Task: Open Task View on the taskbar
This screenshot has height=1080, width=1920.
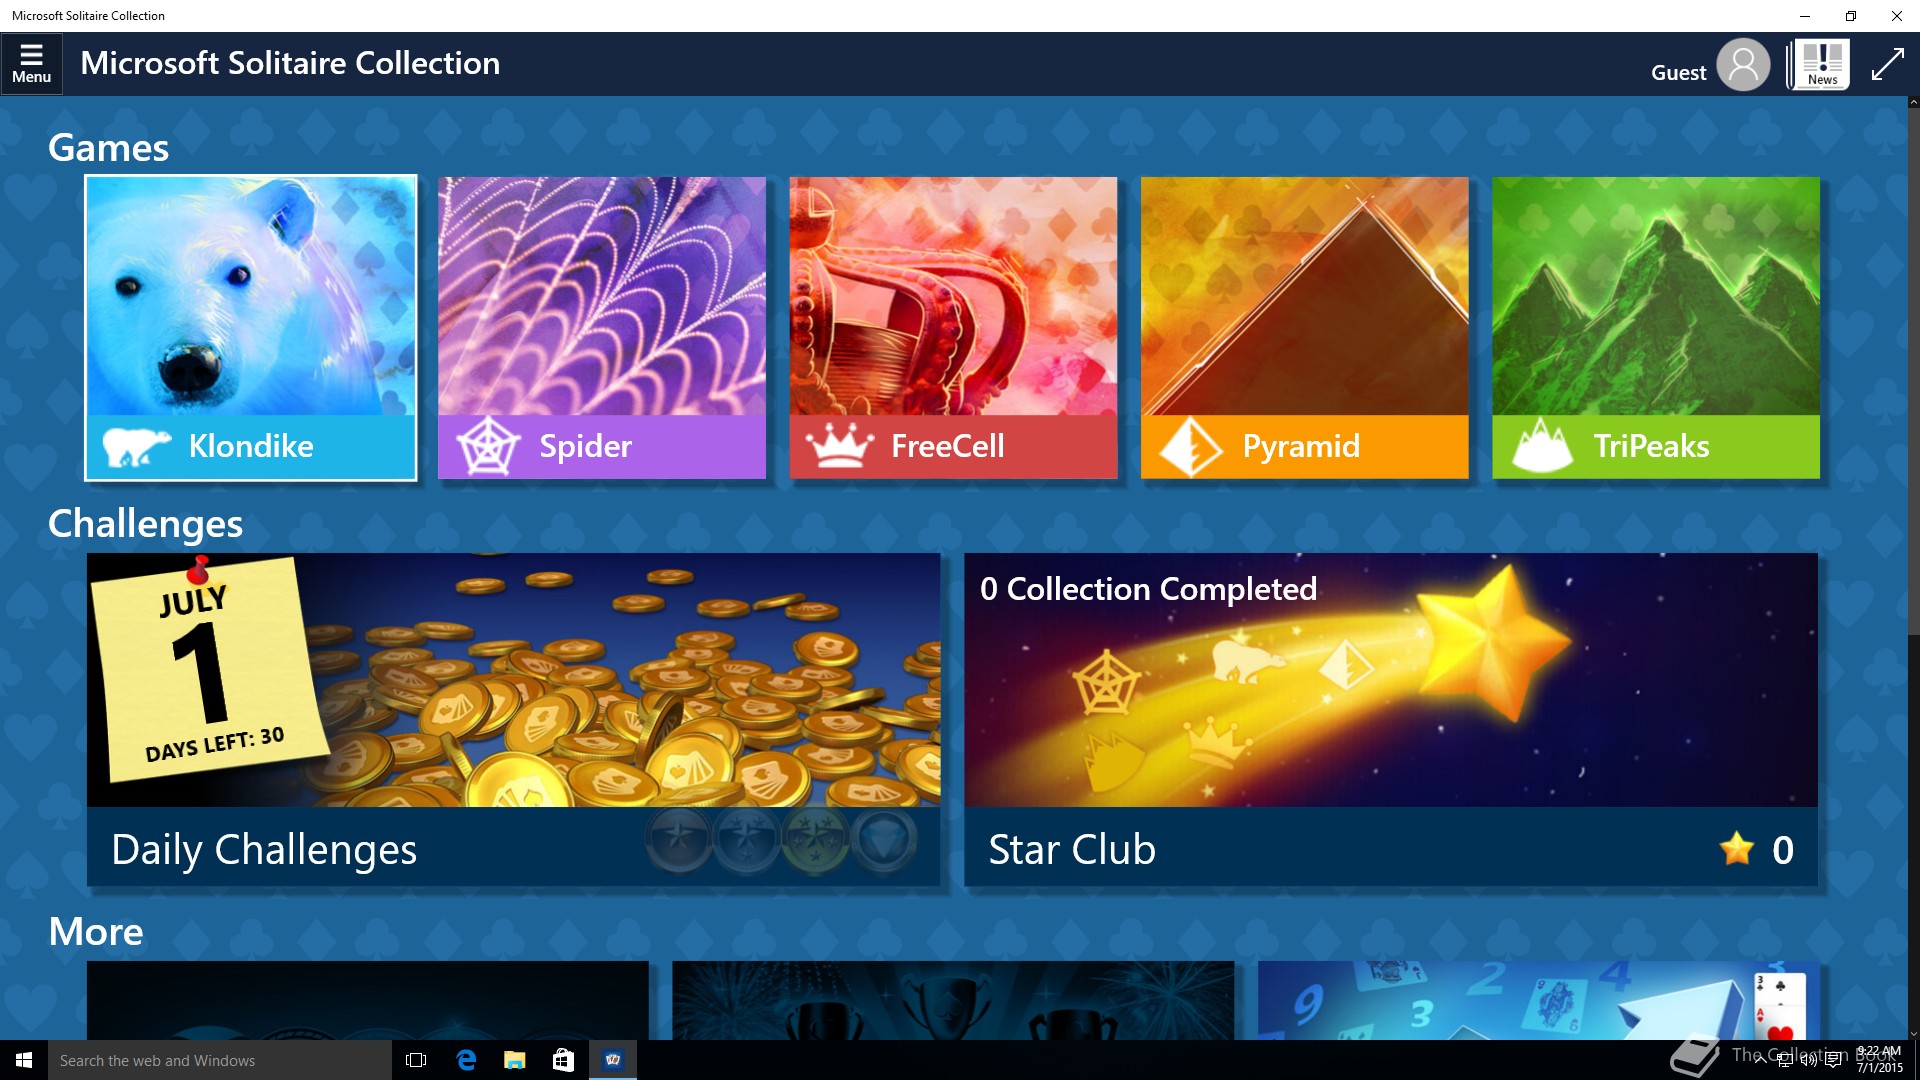Action: click(416, 1060)
